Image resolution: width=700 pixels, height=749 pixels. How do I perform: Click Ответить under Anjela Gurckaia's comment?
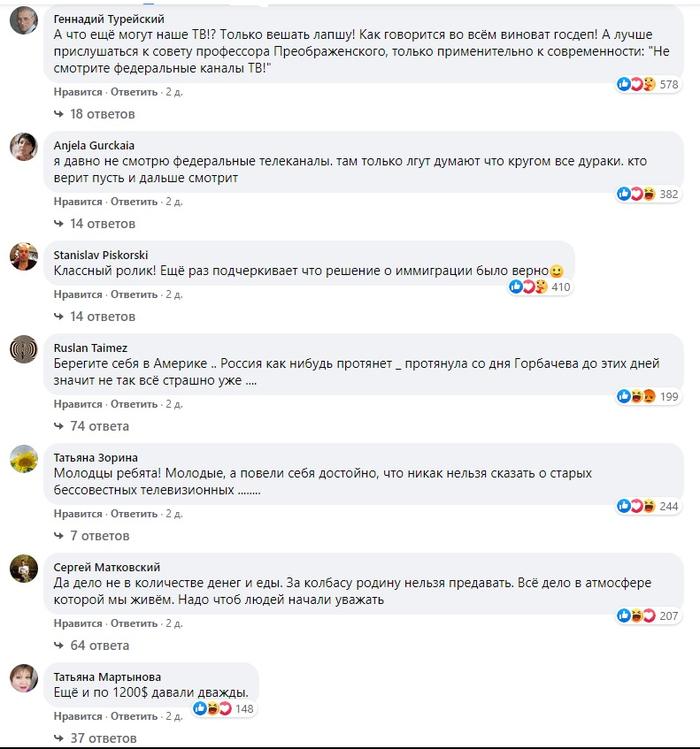coord(134,202)
